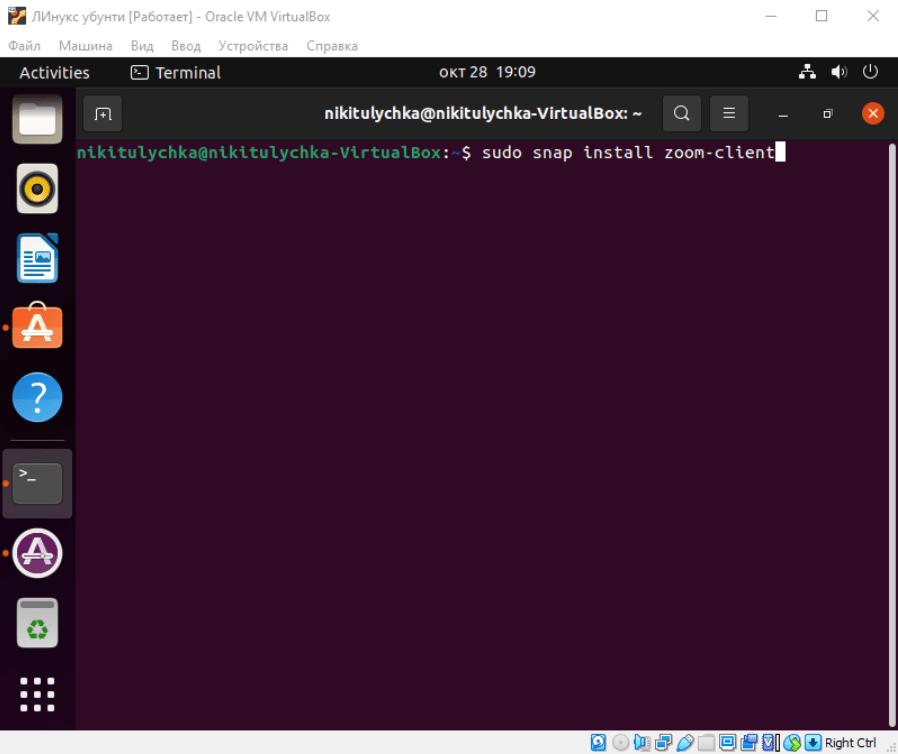Open the Trash in dock
The image size is (898, 754).
tap(37, 623)
